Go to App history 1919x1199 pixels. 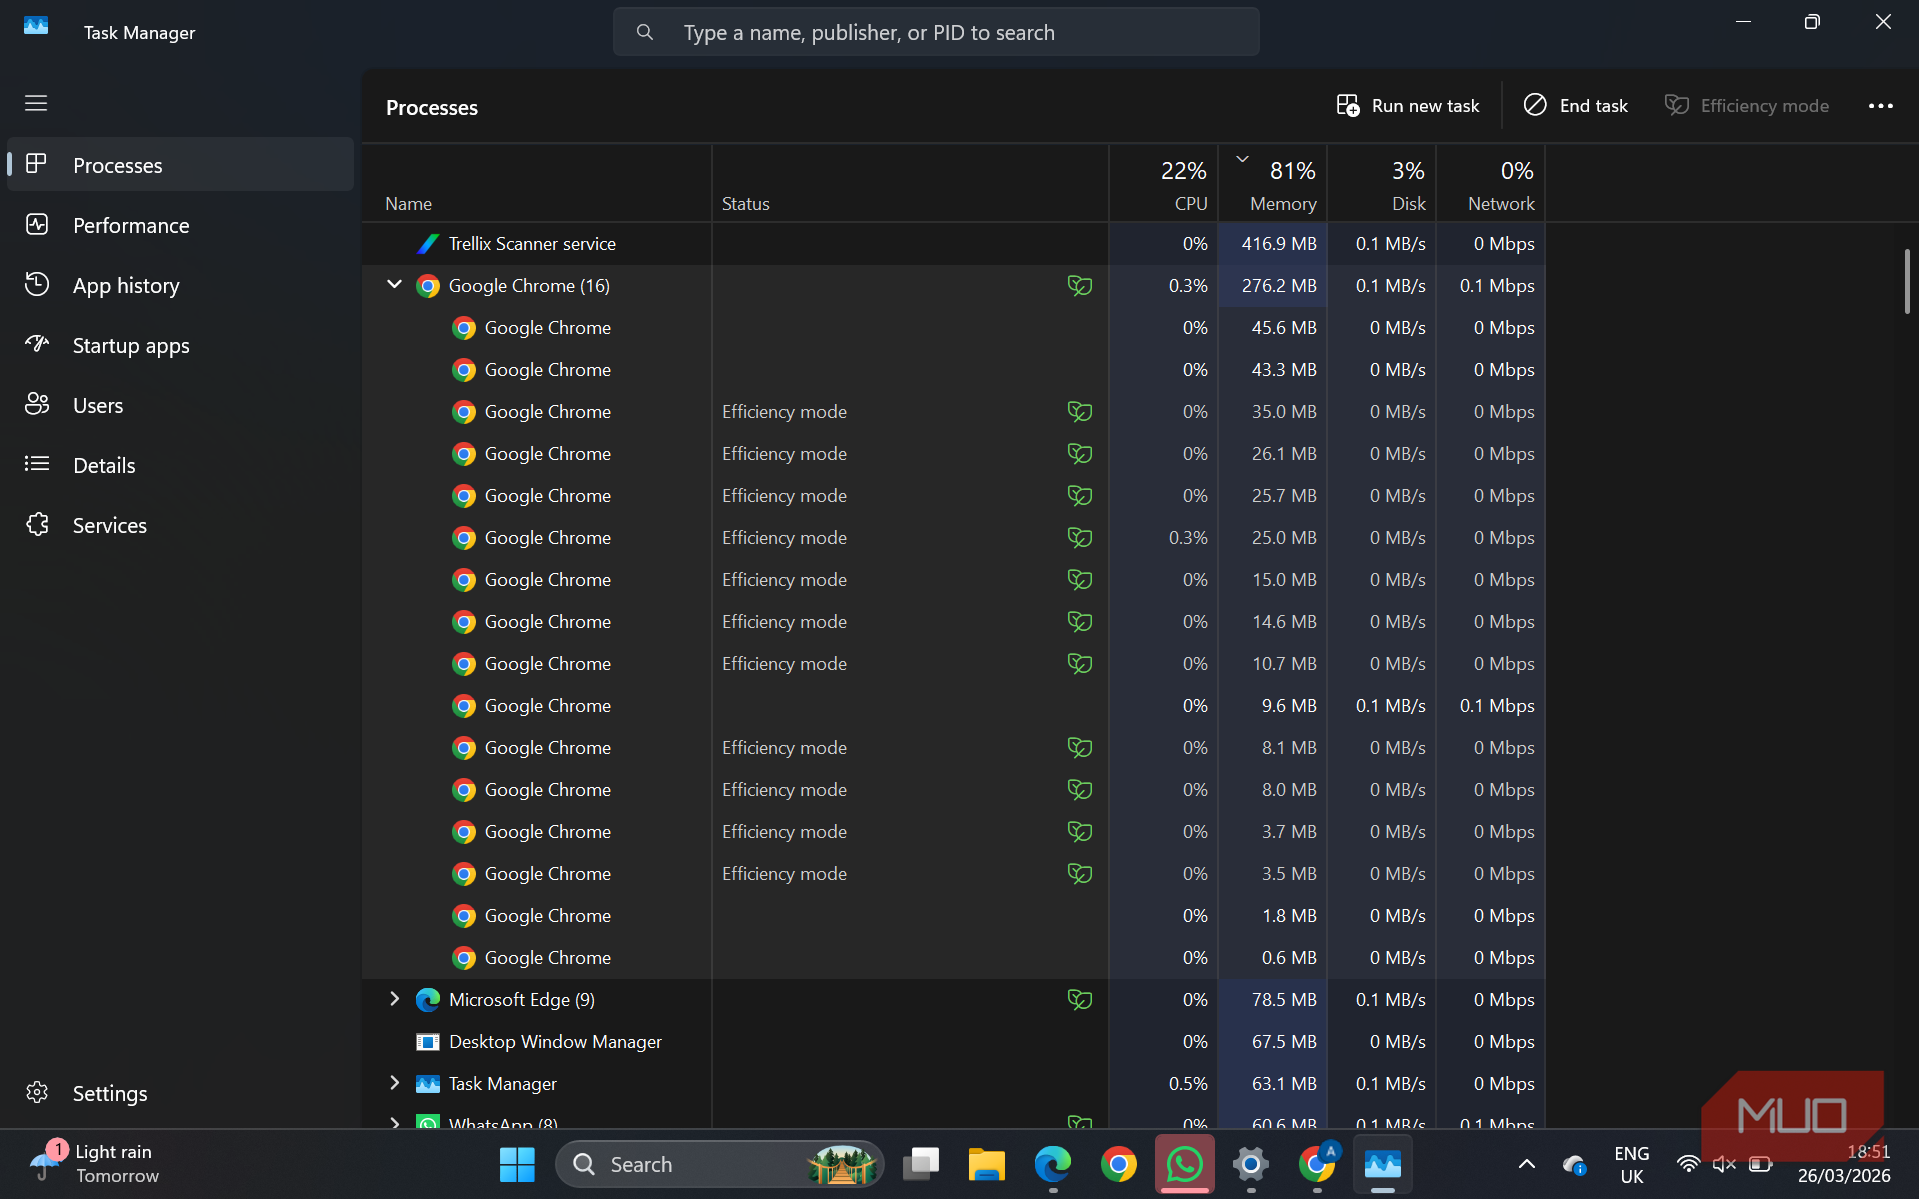click(181, 285)
